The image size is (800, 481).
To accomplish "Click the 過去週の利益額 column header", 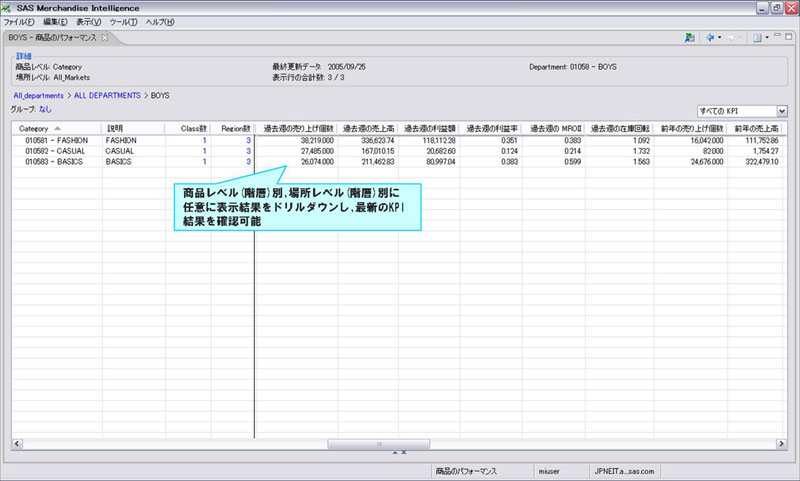I will tap(429, 129).
